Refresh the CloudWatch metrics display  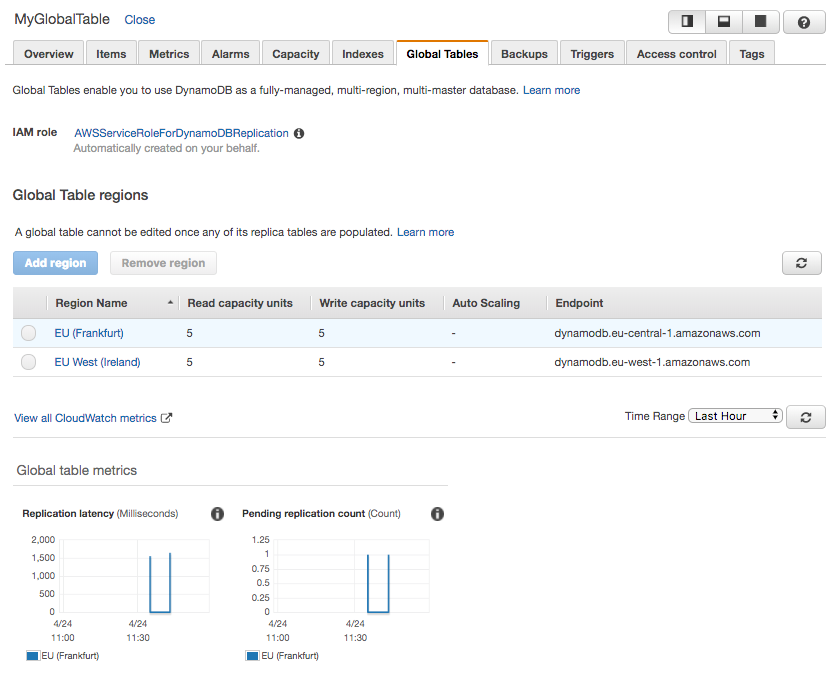806,416
